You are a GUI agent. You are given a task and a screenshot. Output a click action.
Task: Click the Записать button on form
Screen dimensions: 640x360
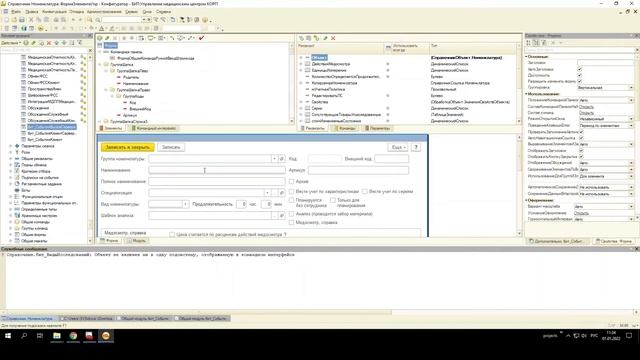pos(171,147)
